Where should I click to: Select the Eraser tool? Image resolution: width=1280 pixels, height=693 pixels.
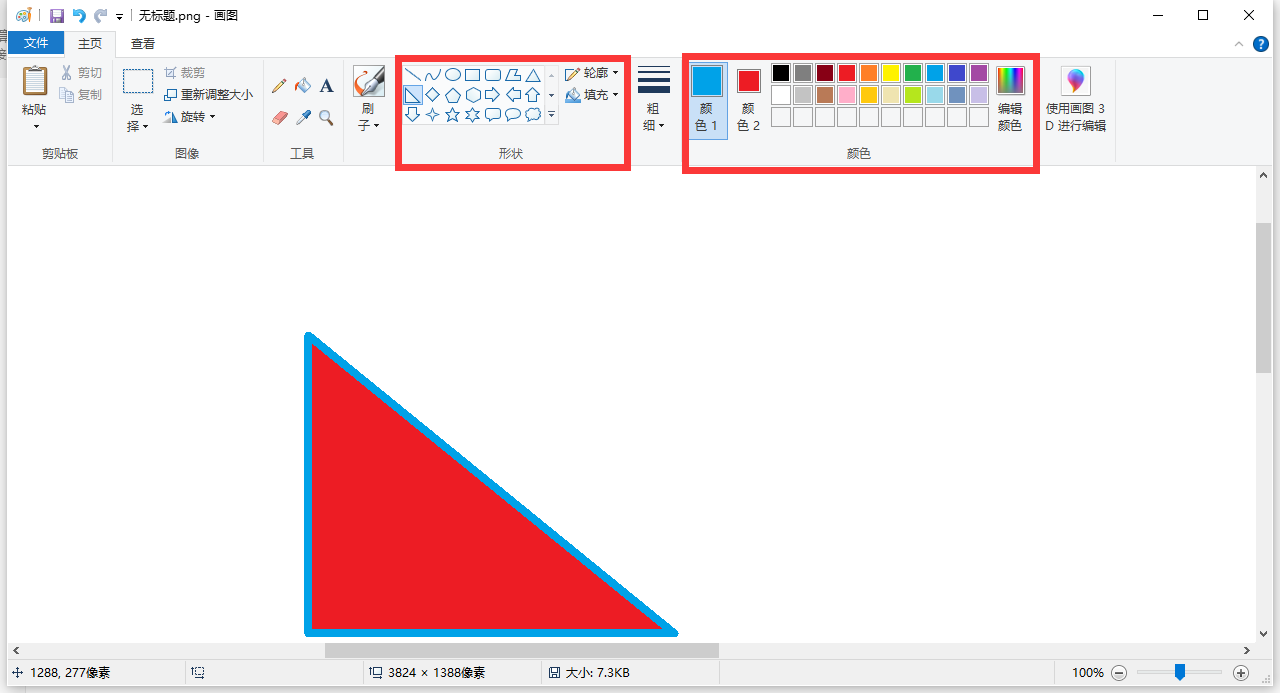click(279, 118)
